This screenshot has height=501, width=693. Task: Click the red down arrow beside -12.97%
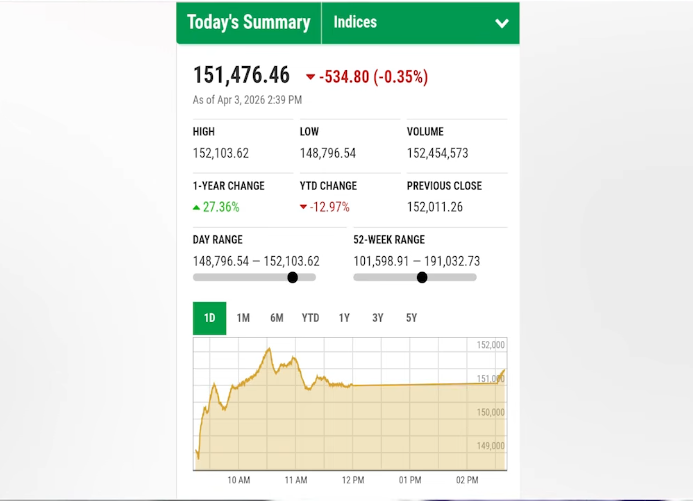tap(304, 207)
